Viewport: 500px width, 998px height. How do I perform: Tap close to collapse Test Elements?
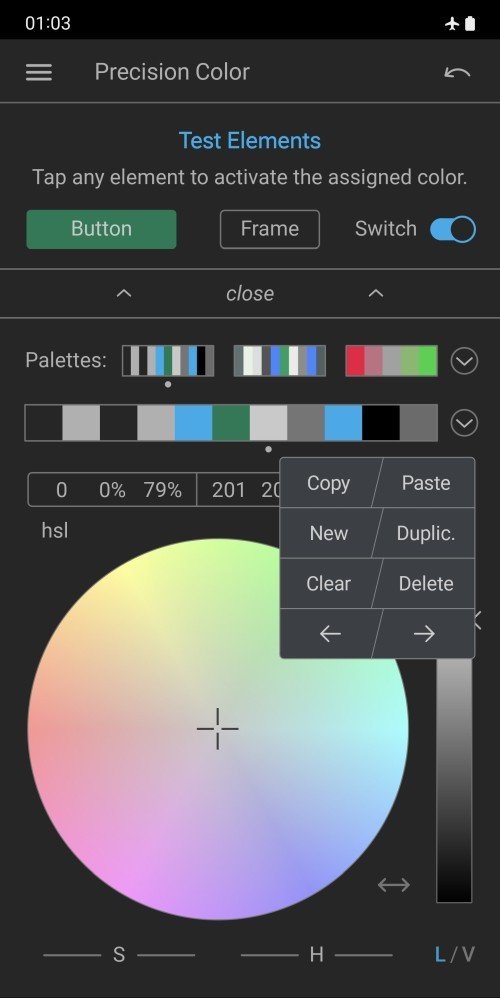tap(250, 293)
